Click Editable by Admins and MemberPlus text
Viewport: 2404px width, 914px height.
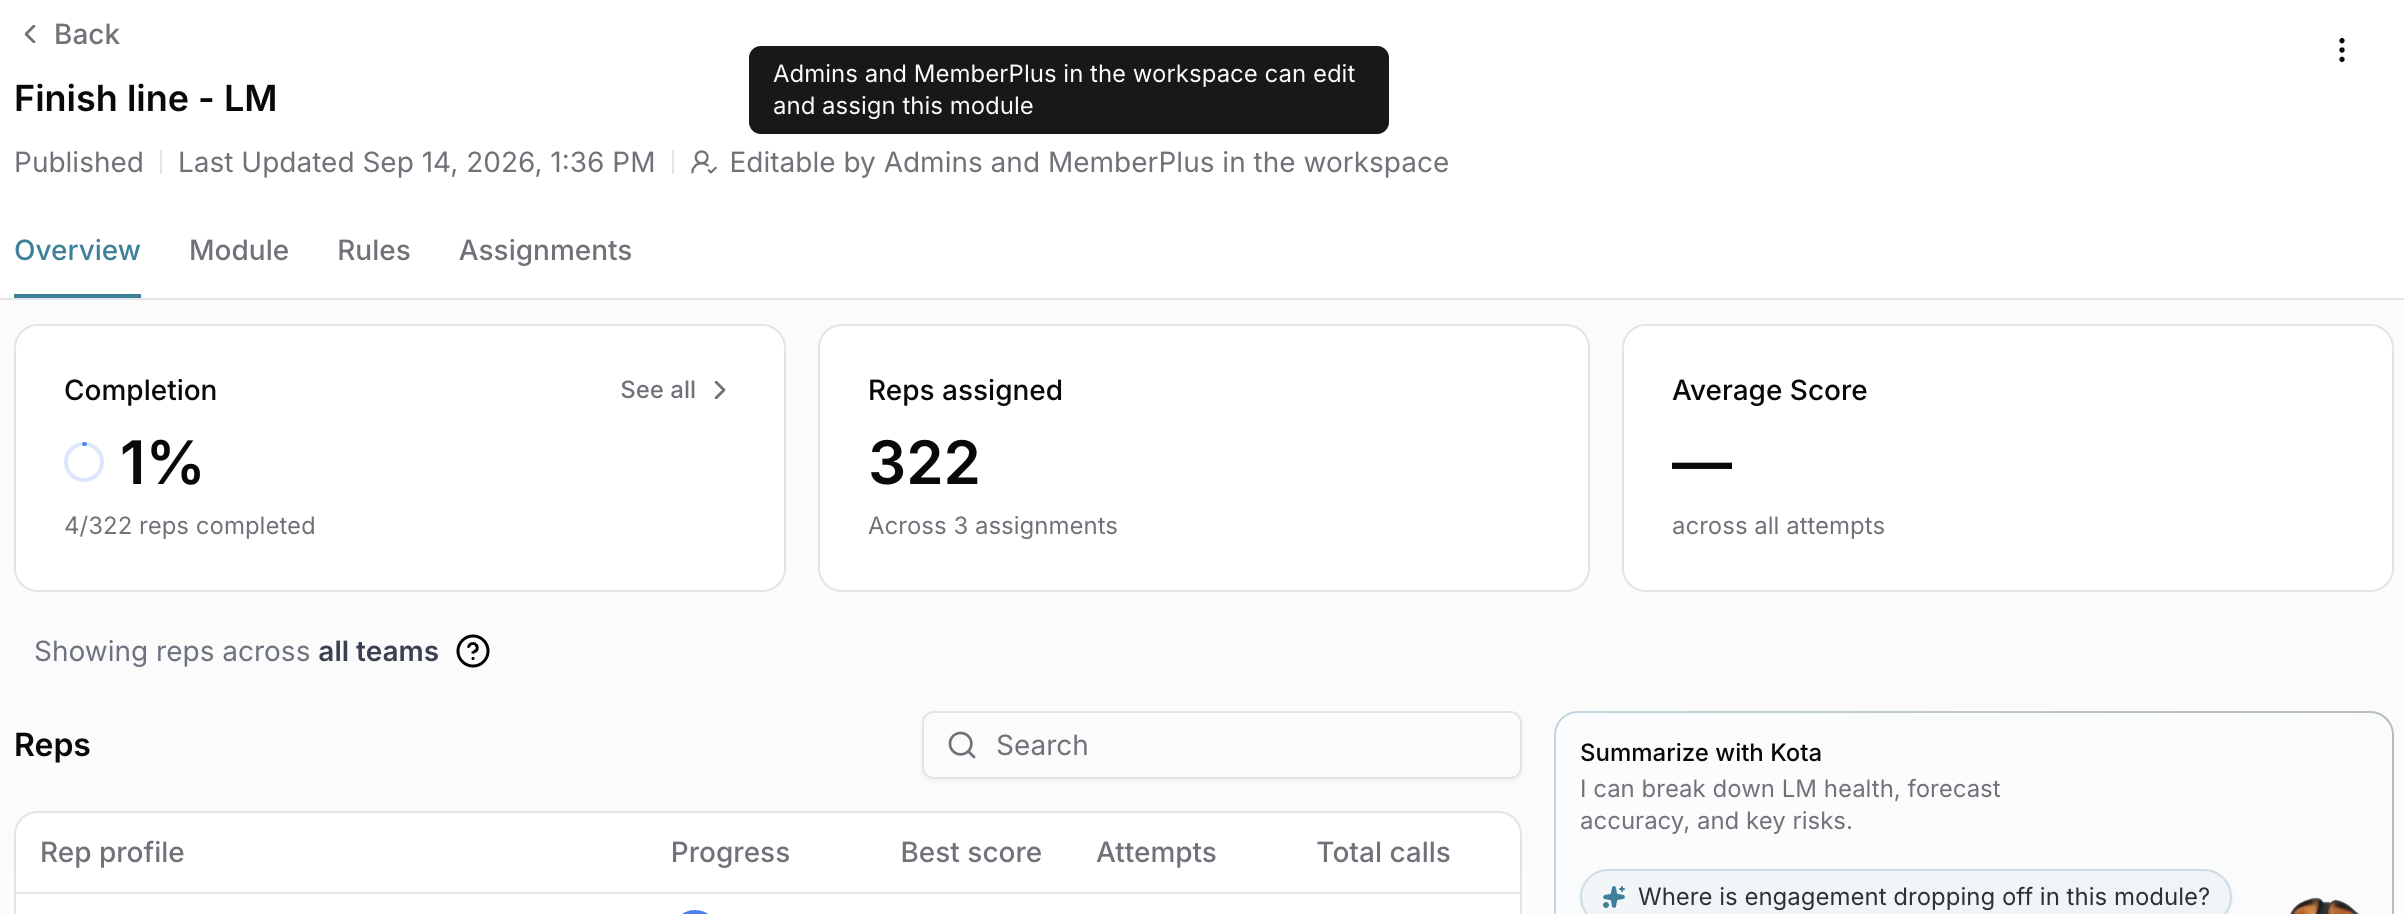pos(1089,162)
